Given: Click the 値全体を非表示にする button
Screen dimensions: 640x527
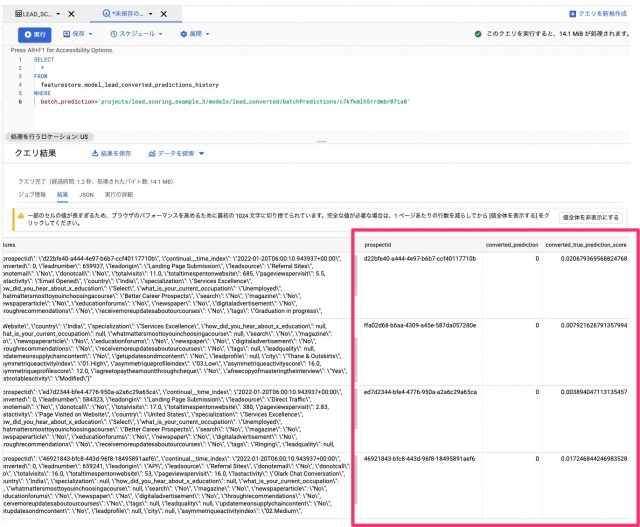Looking at the screenshot, I should 591,218.
